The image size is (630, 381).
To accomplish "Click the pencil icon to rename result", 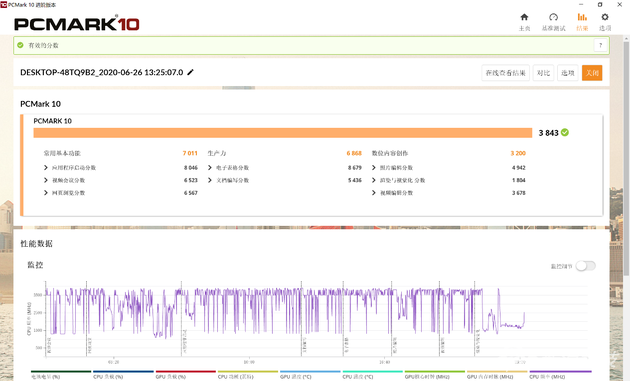I will (190, 72).
